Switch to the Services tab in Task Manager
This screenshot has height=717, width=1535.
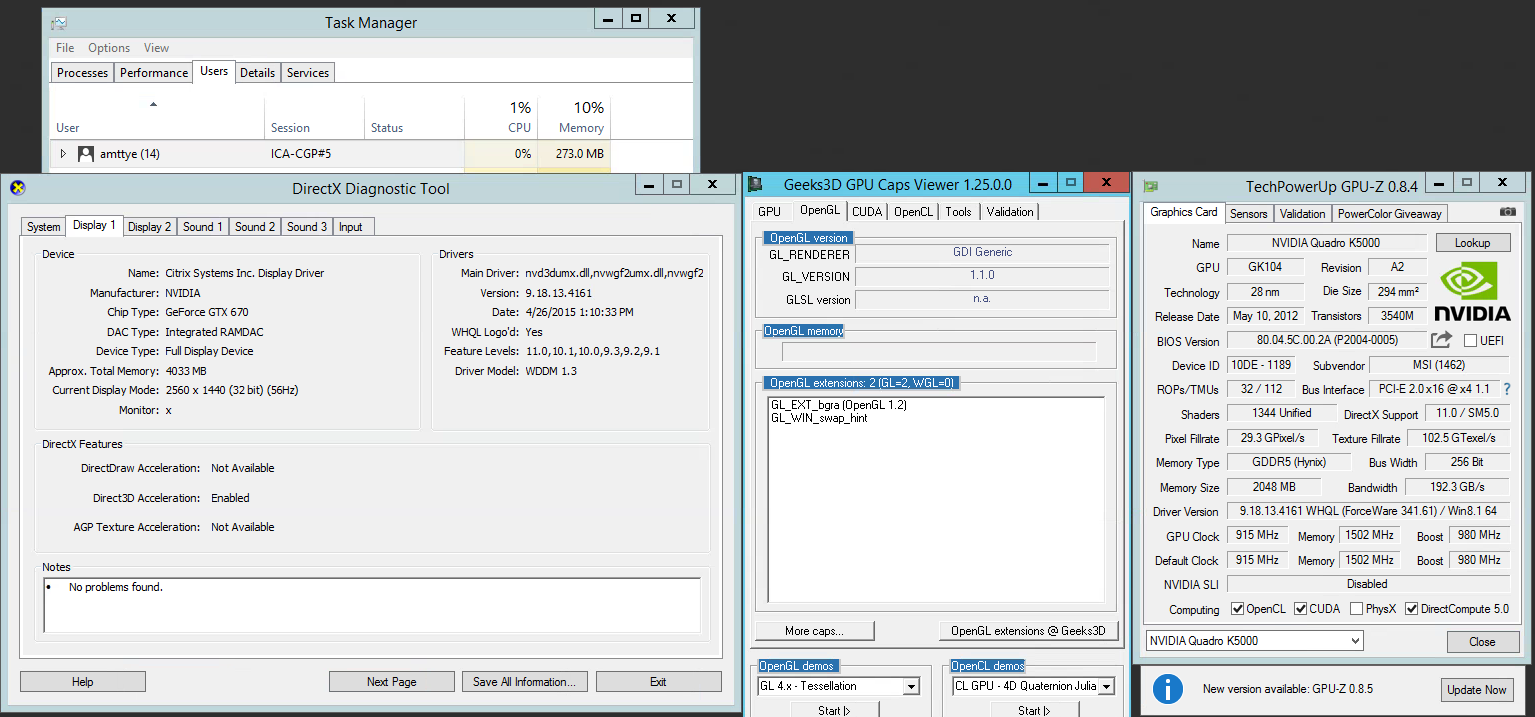click(x=307, y=73)
